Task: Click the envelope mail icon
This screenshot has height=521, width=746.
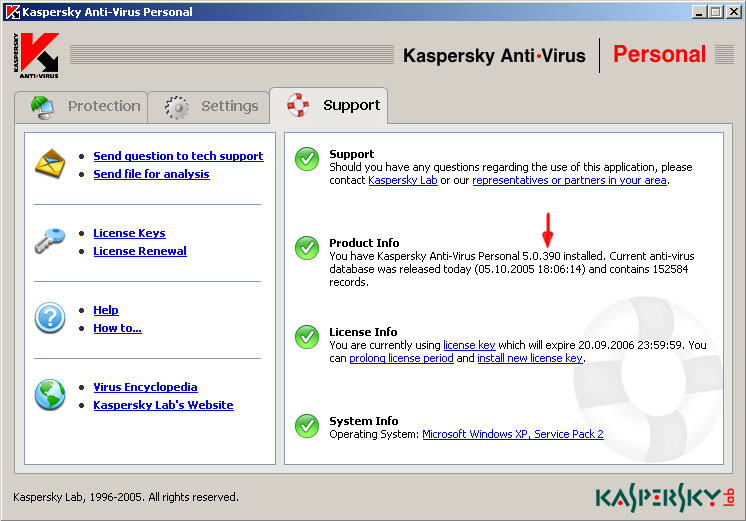Action: point(50,164)
